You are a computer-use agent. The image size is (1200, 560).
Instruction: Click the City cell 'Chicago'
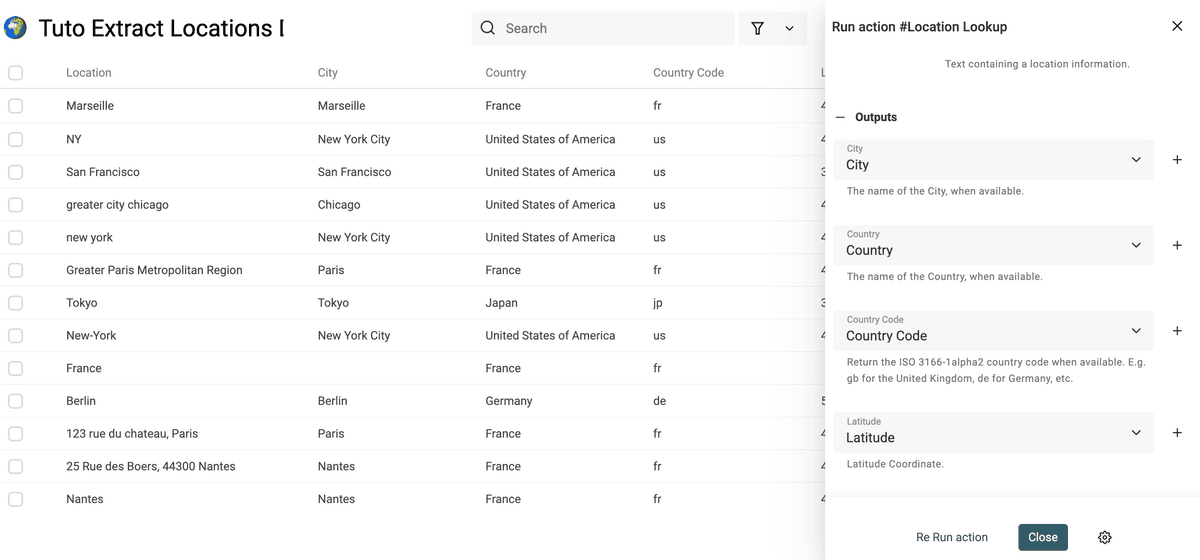pos(339,204)
